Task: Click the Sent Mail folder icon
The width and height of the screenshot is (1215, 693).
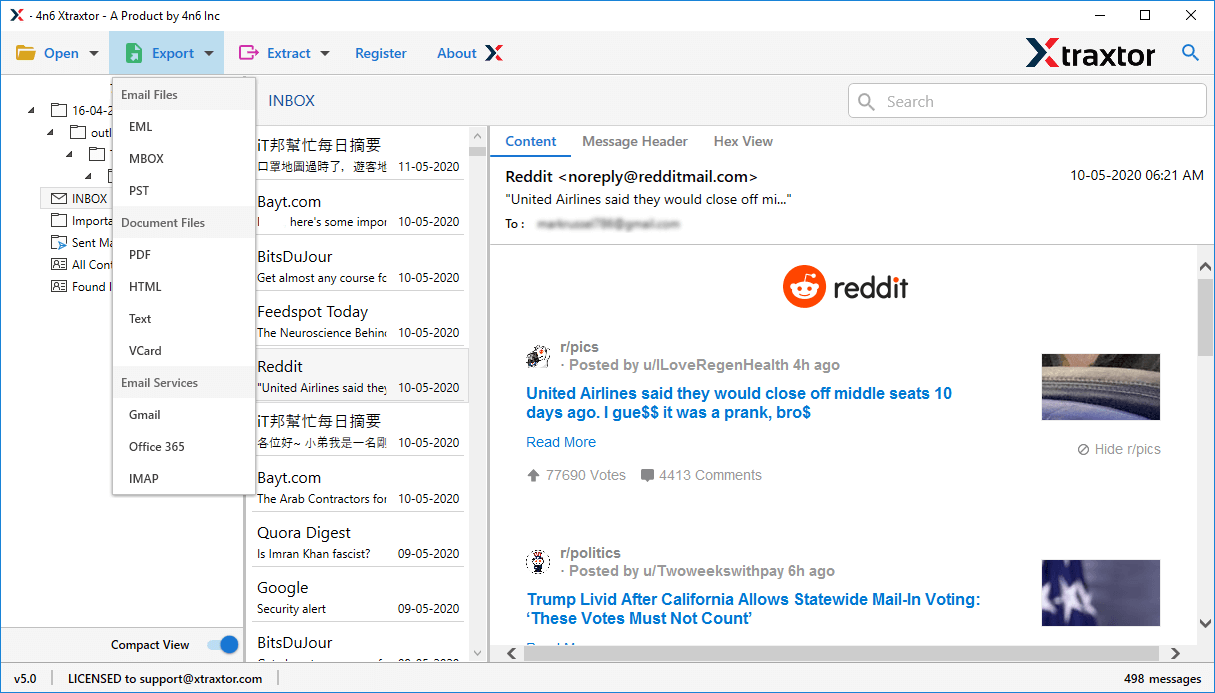Action: click(59, 243)
